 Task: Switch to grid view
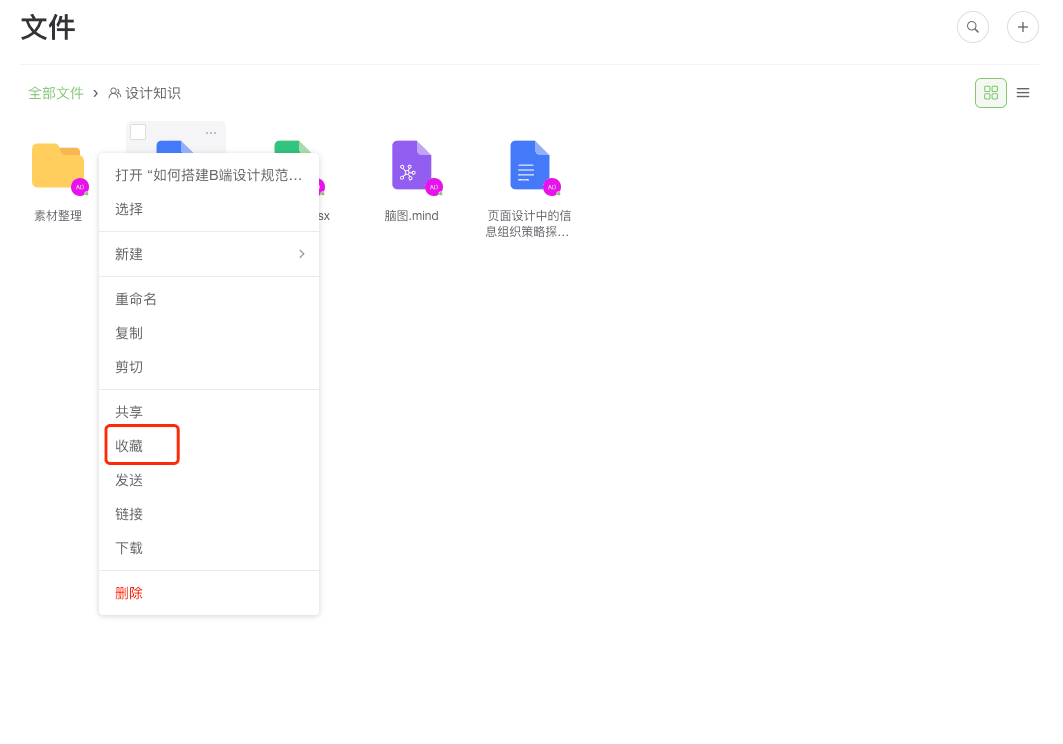click(990, 93)
